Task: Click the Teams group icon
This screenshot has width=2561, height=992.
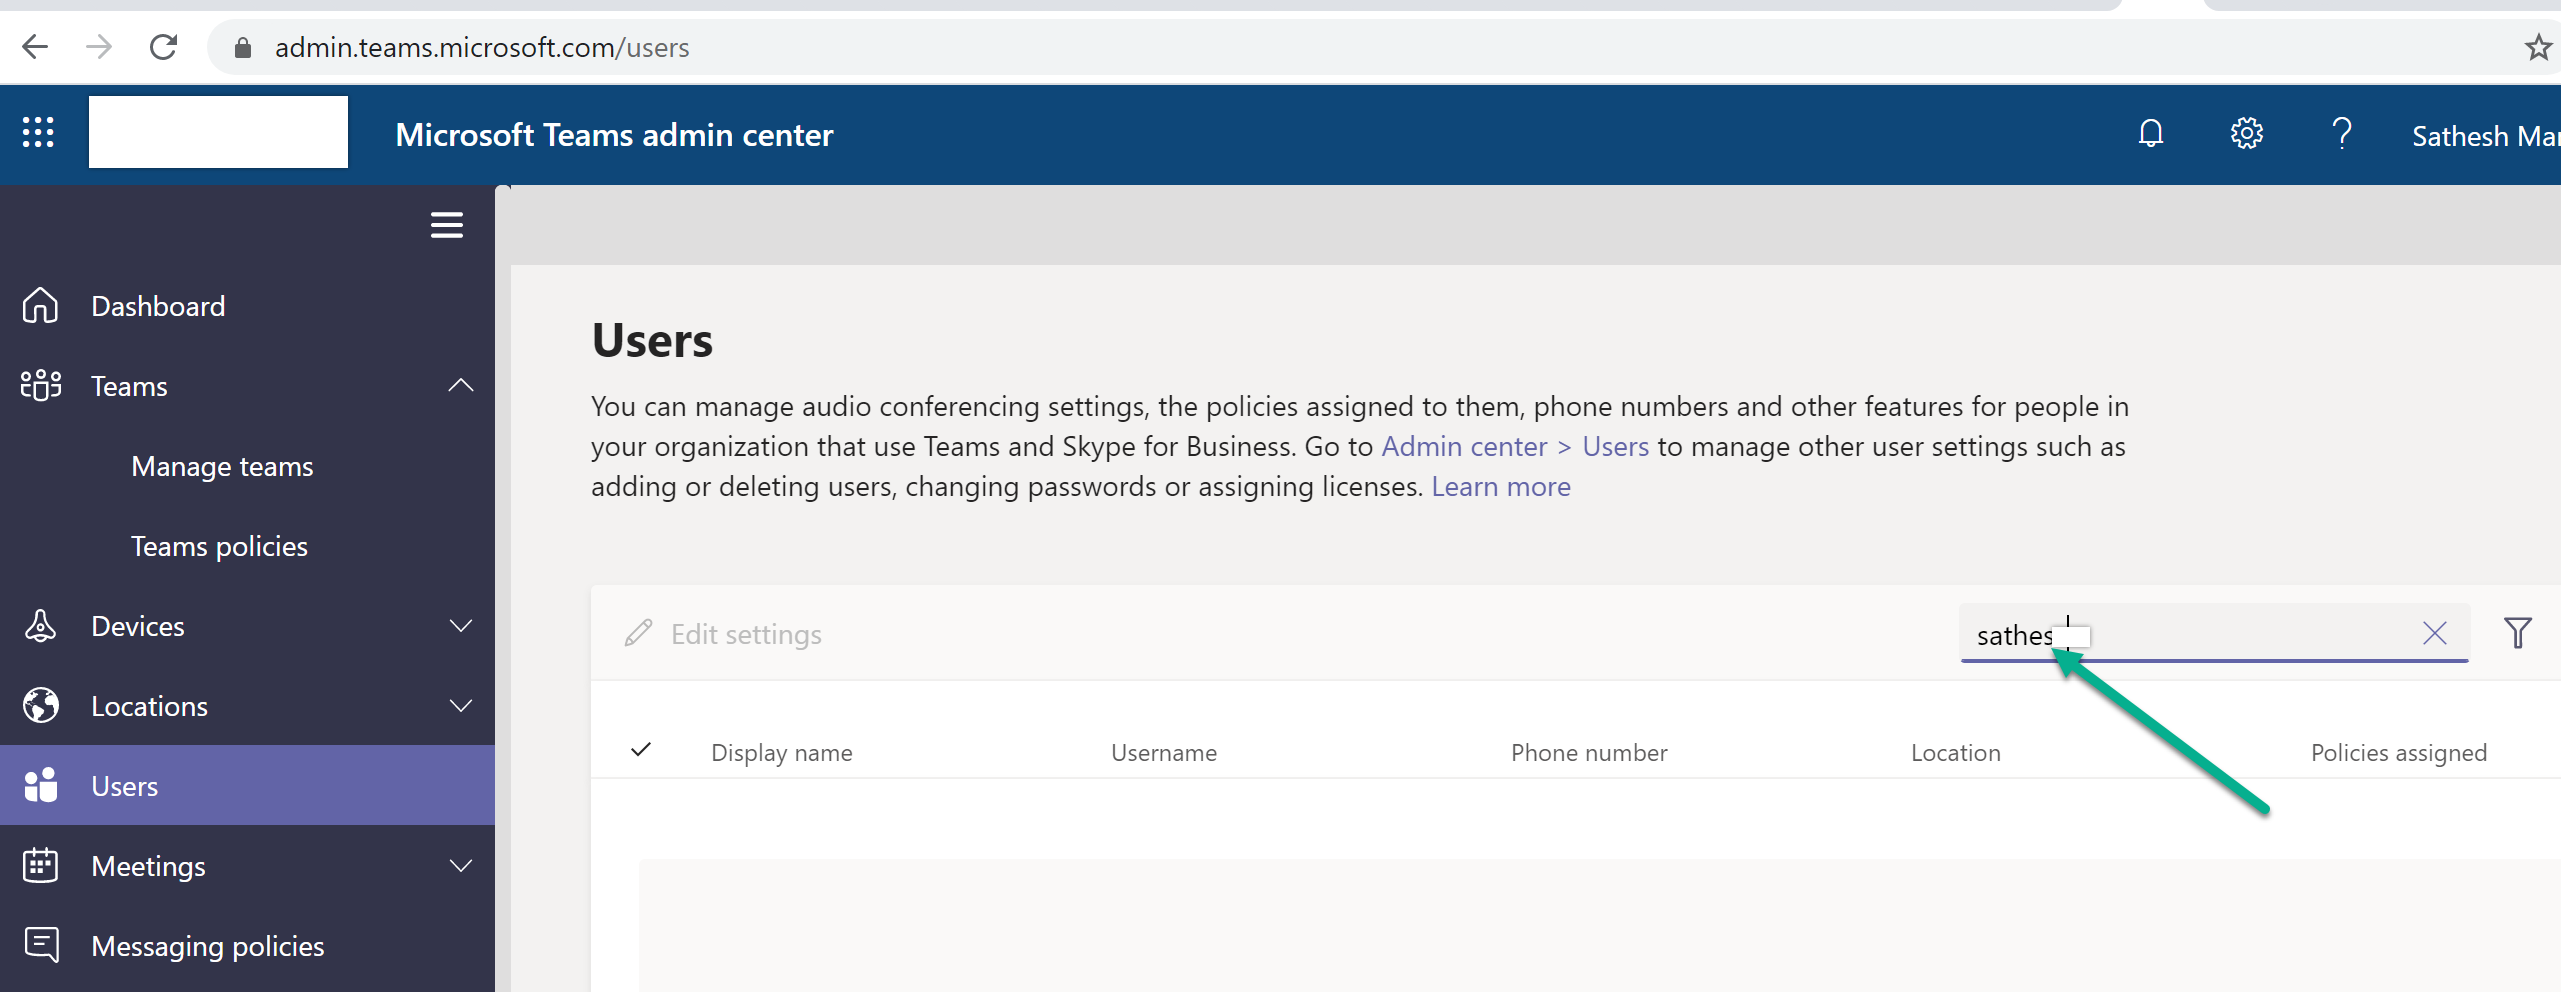Action: coord(40,385)
